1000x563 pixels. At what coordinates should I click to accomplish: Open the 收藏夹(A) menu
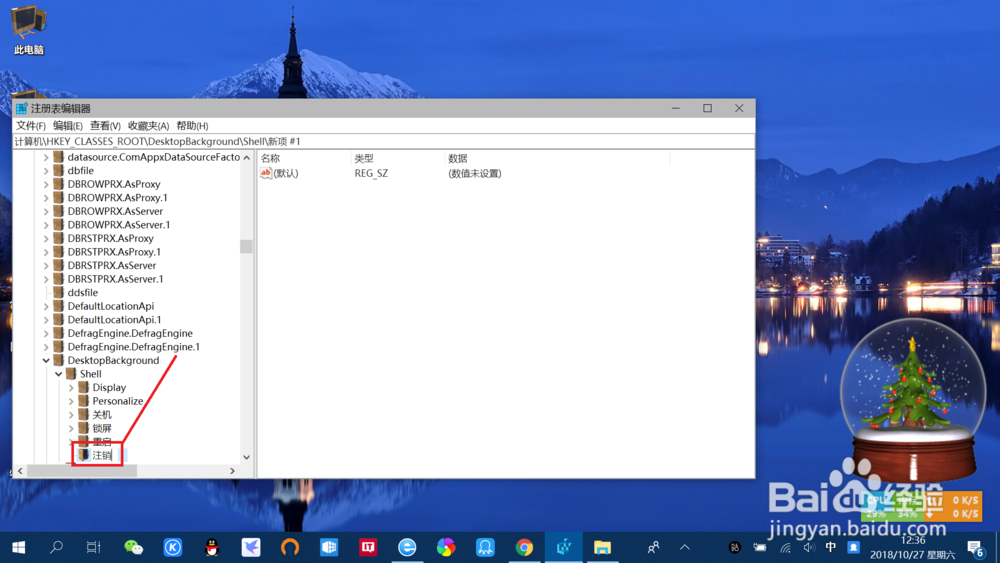[149, 126]
